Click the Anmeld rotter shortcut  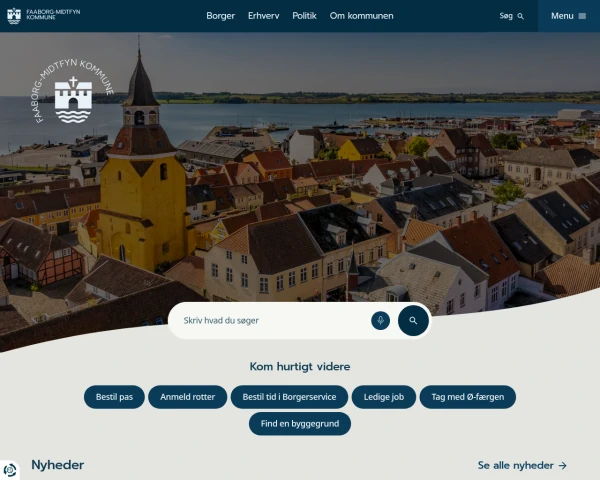click(188, 397)
